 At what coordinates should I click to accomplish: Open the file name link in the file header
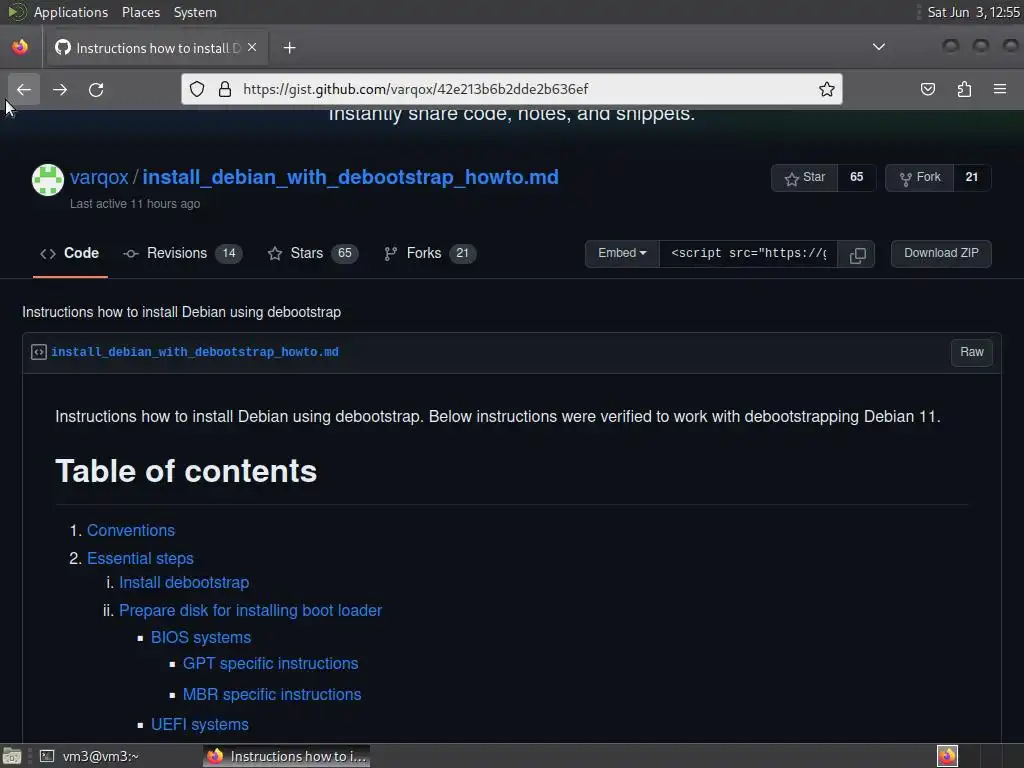pos(195,352)
